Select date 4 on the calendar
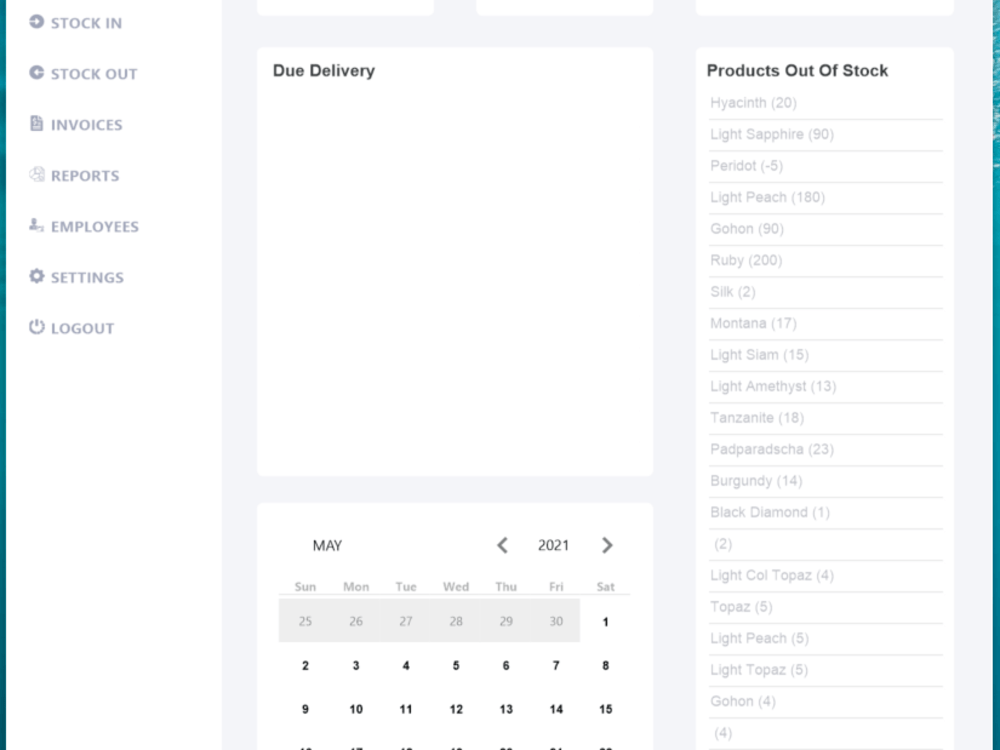 (x=406, y=666)
